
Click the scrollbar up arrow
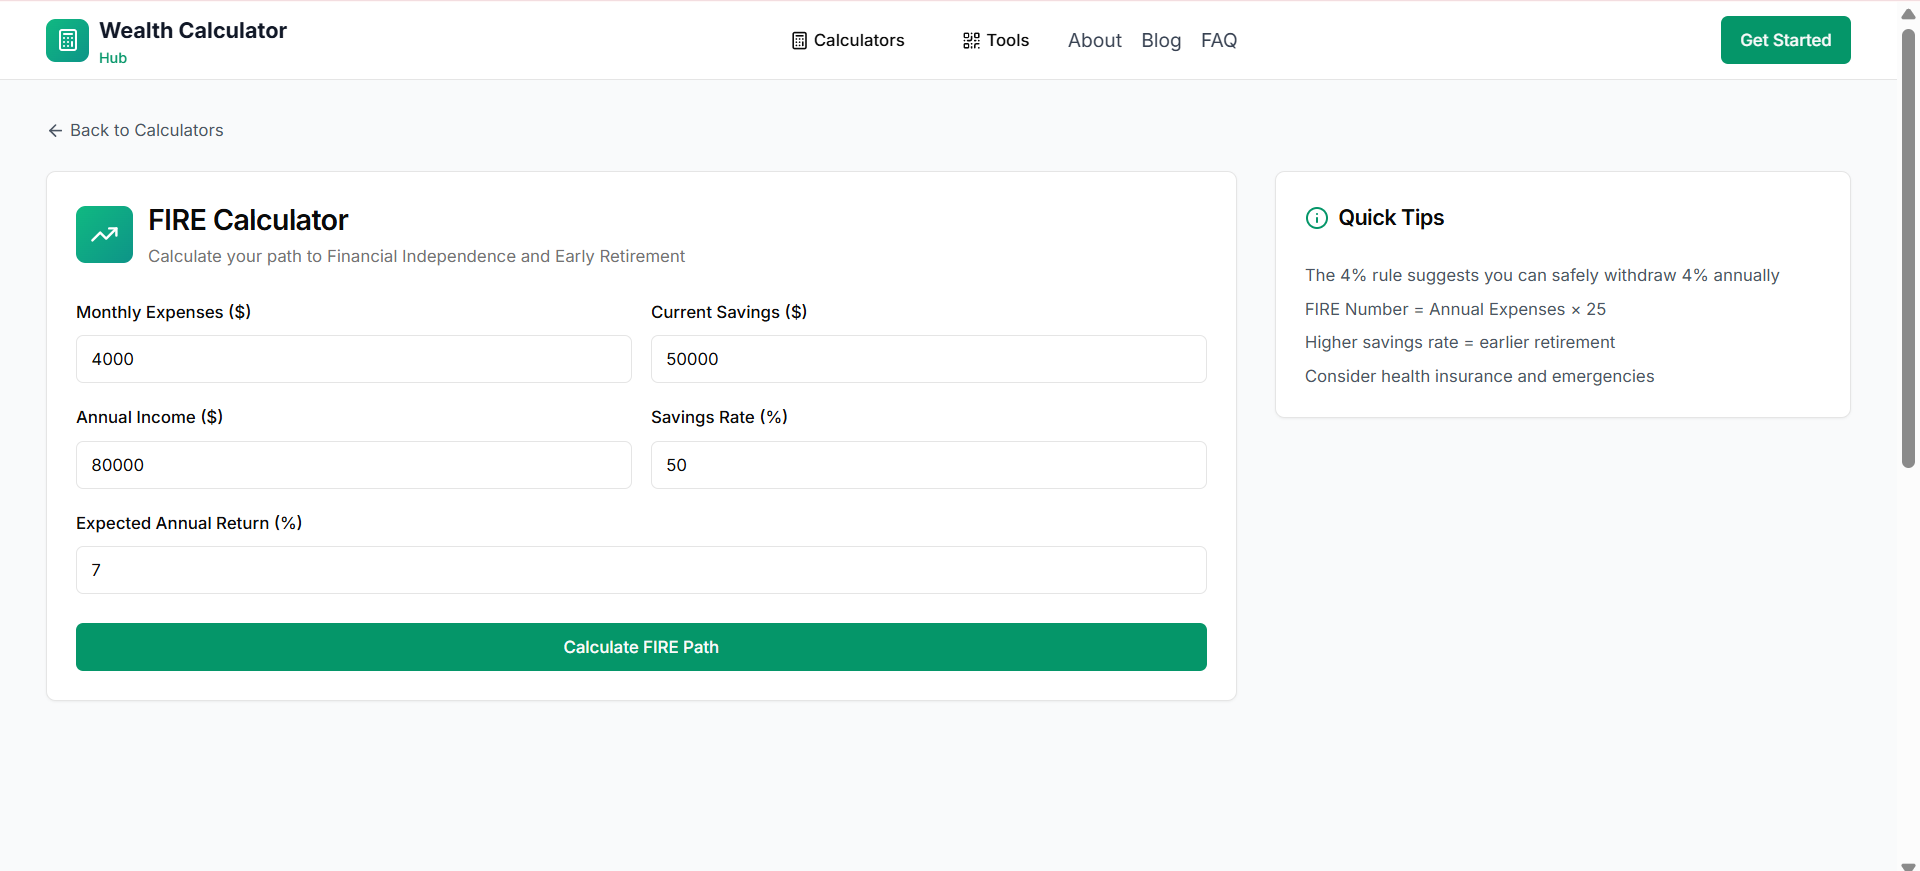pyautogui.click(x=1908, y=14)
